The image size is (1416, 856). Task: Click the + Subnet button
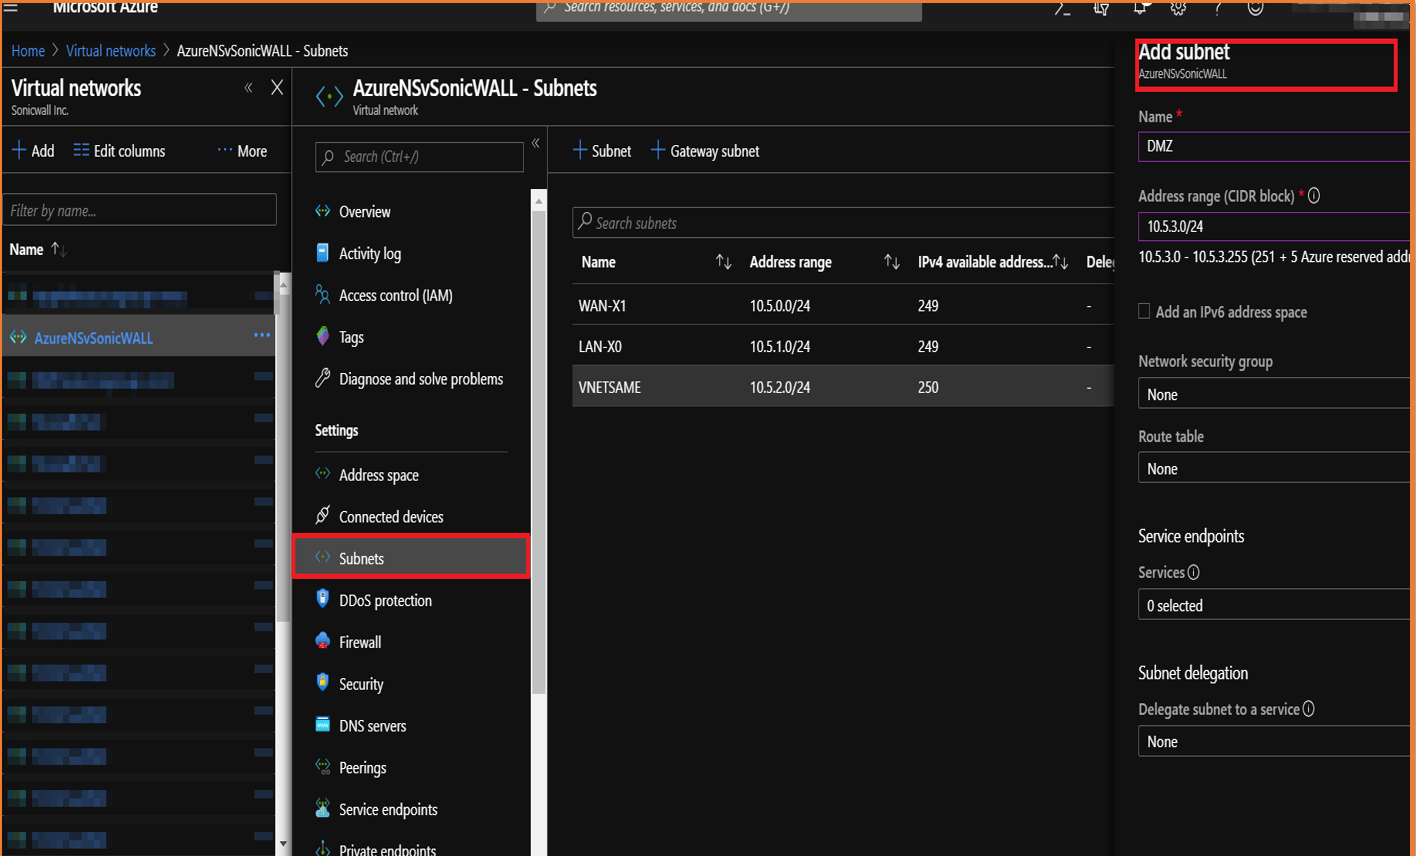pos(602,151)
